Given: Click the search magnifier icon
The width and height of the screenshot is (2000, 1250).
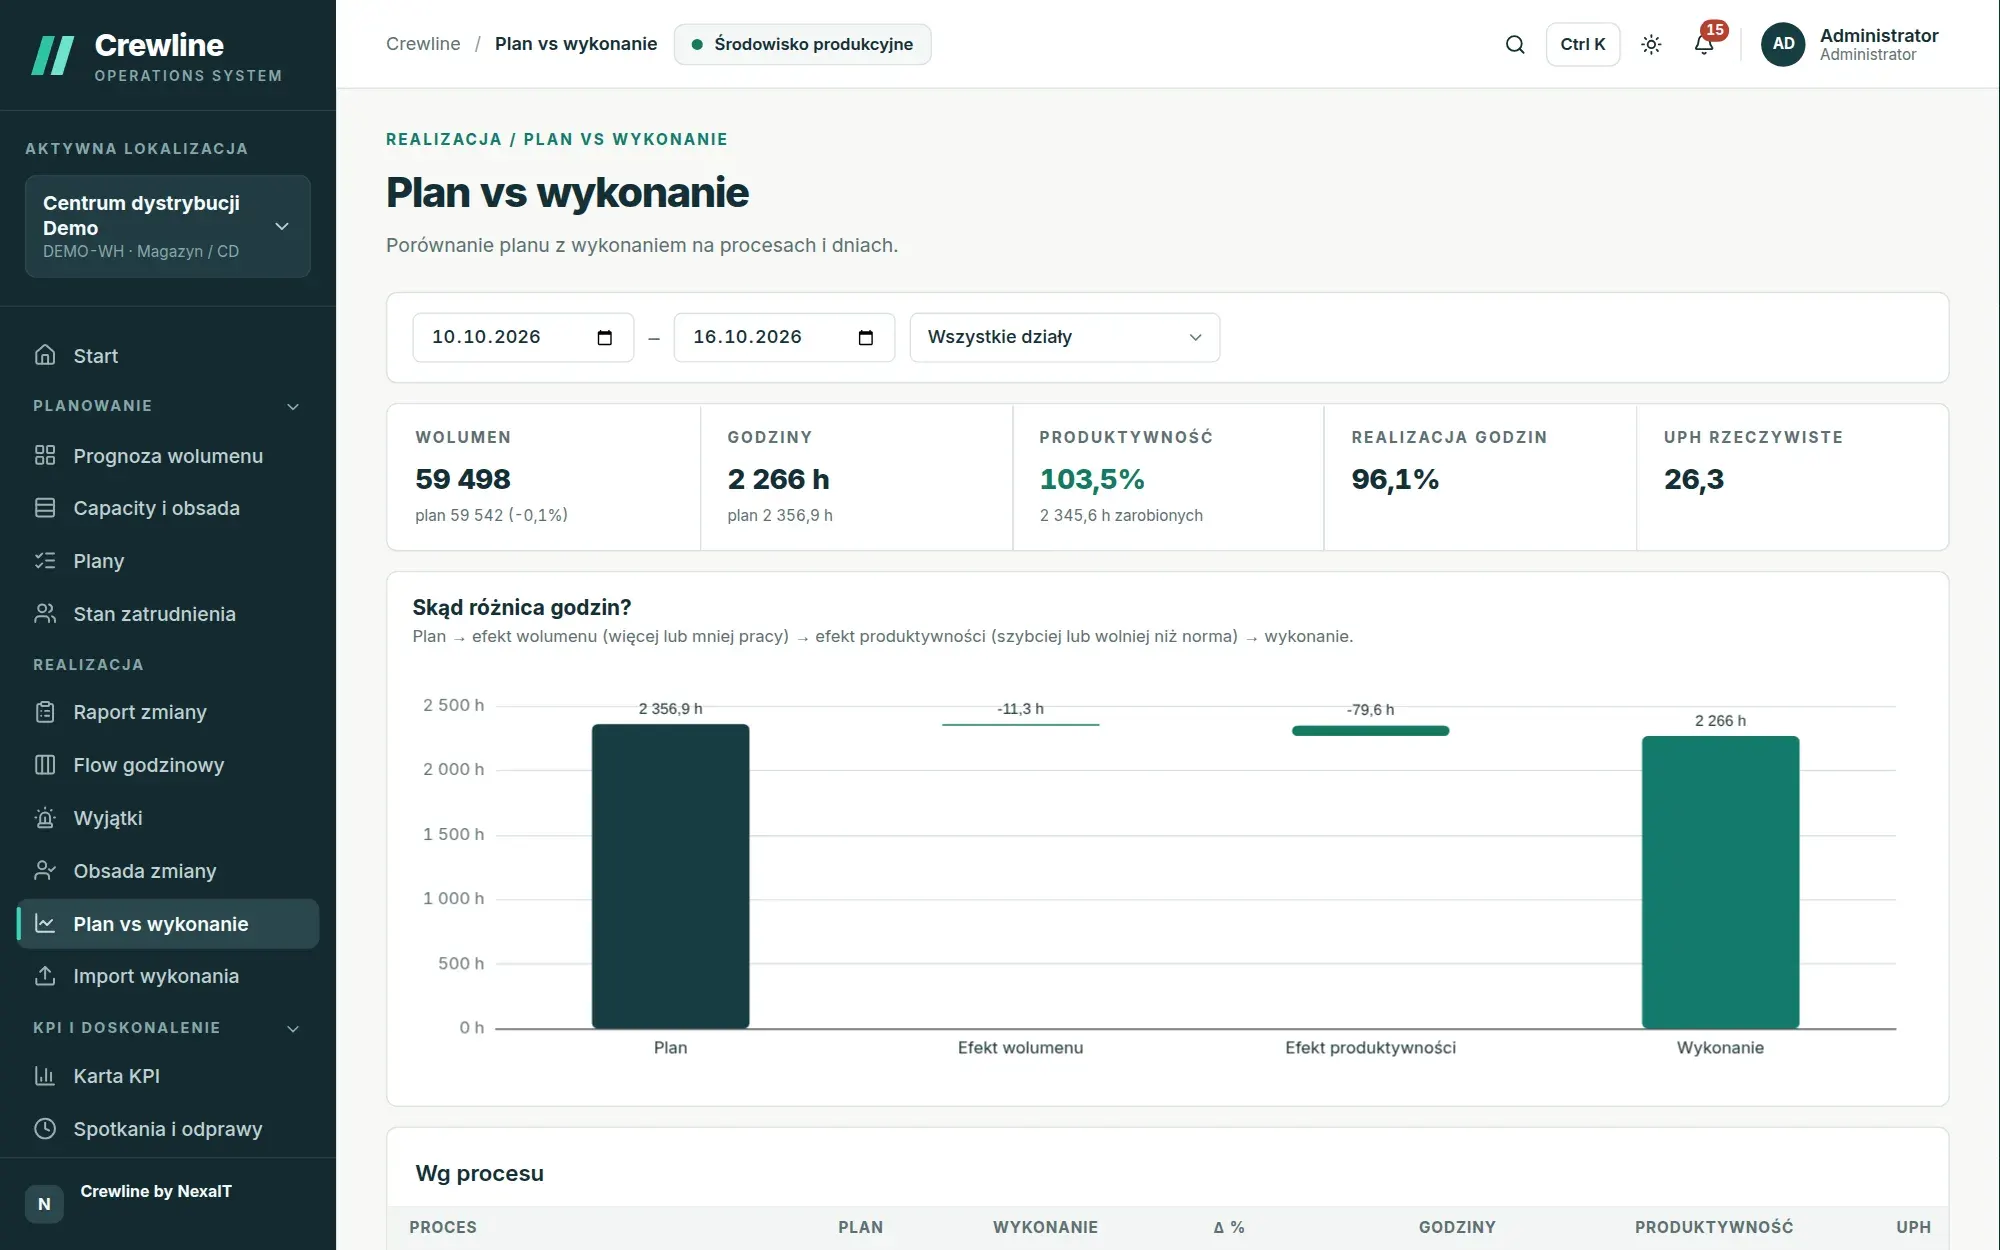Looking at the screenshot, I should (x=1515, y=44).
